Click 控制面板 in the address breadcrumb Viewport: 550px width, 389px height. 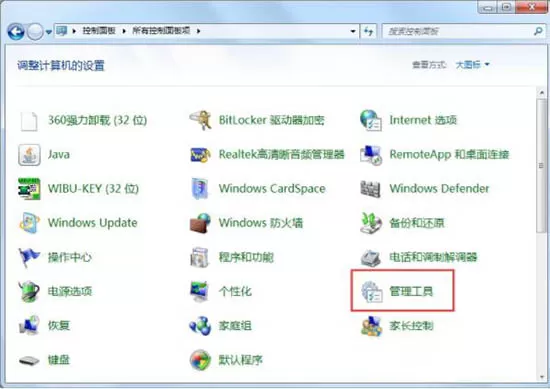tap(99, 31)
